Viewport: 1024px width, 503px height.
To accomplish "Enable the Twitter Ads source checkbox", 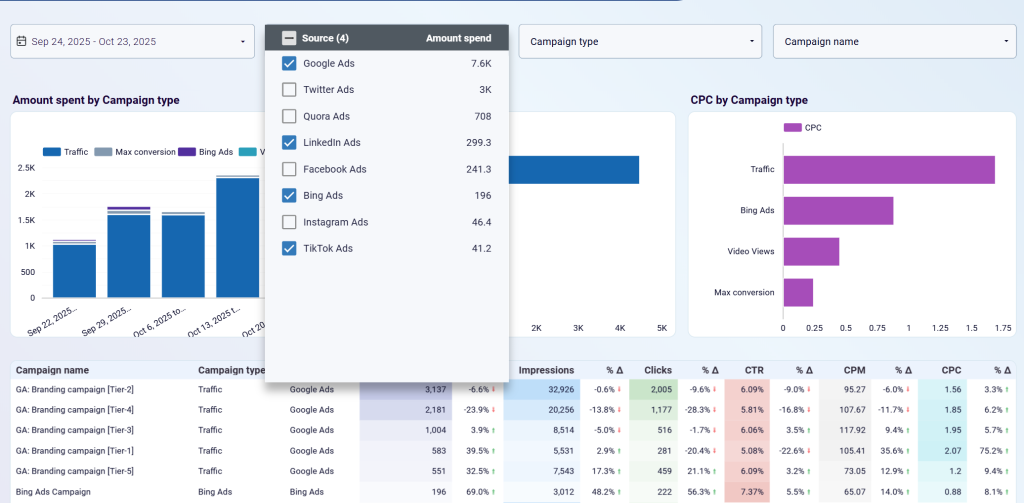I will coord(289,90).
